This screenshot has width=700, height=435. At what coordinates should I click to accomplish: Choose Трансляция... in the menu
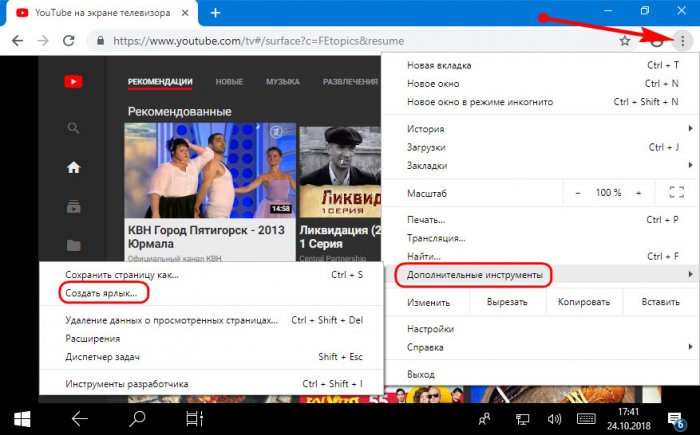click(x=542, y=238)
